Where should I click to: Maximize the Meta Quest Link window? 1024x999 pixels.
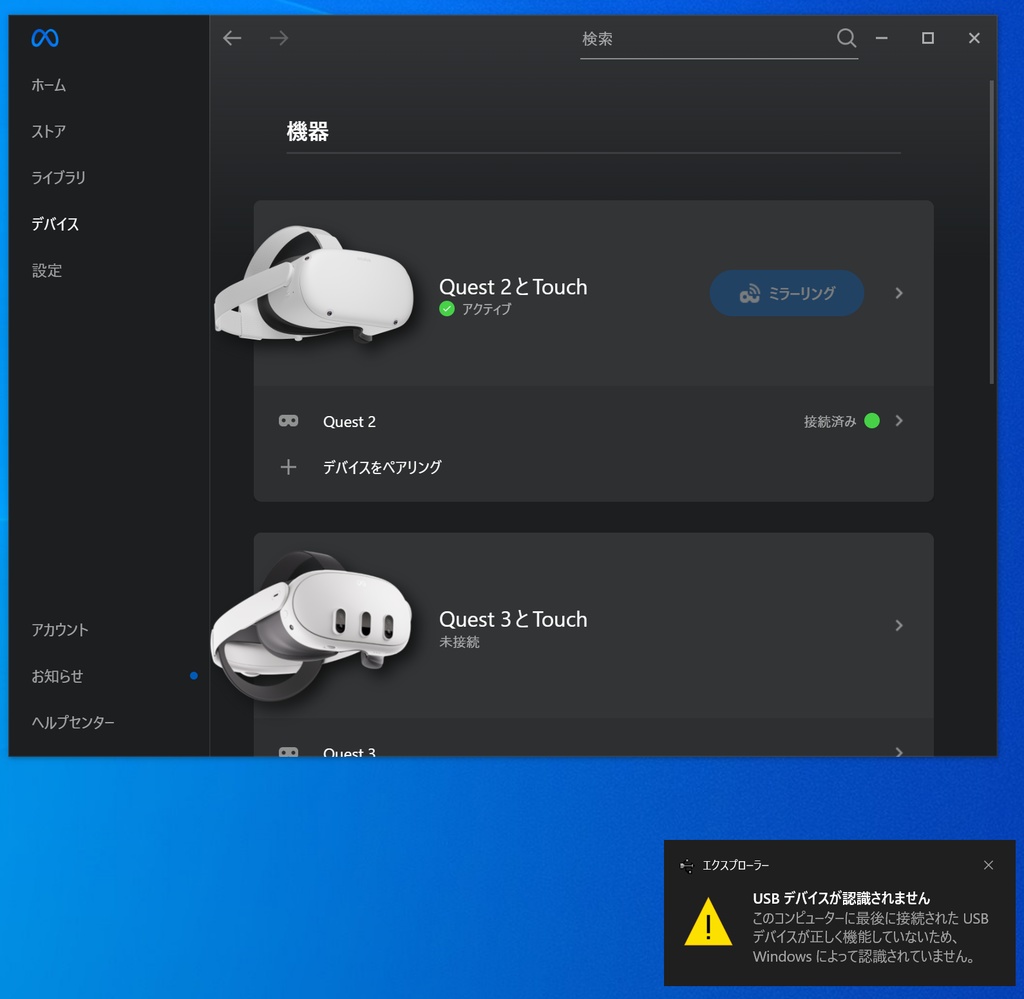[x=927, y=38]
